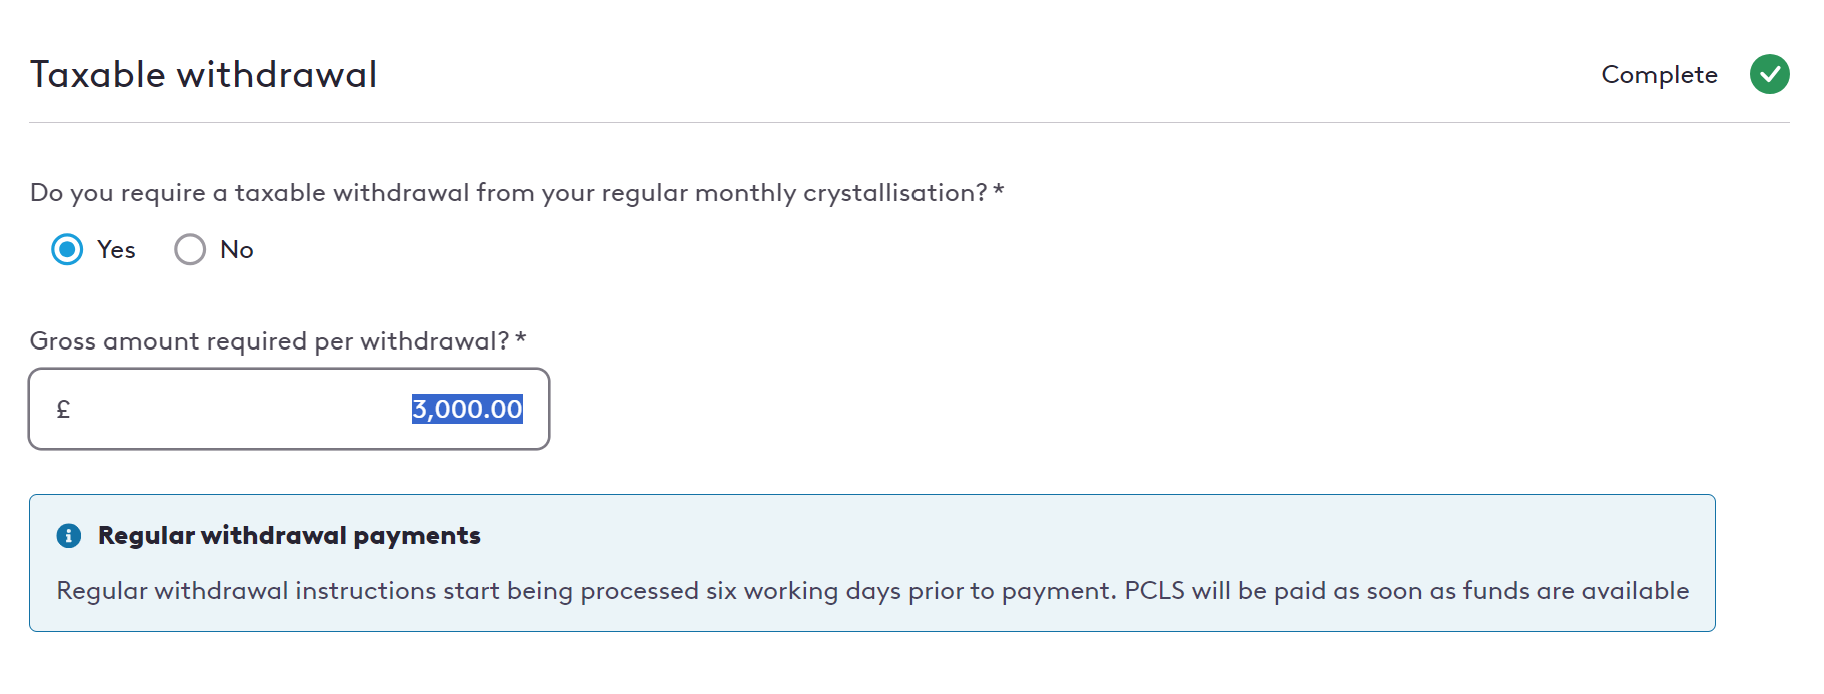The image size is (1824, 694).
Task: Click the "Complete" status text
Action: (x=1659, y=75)
